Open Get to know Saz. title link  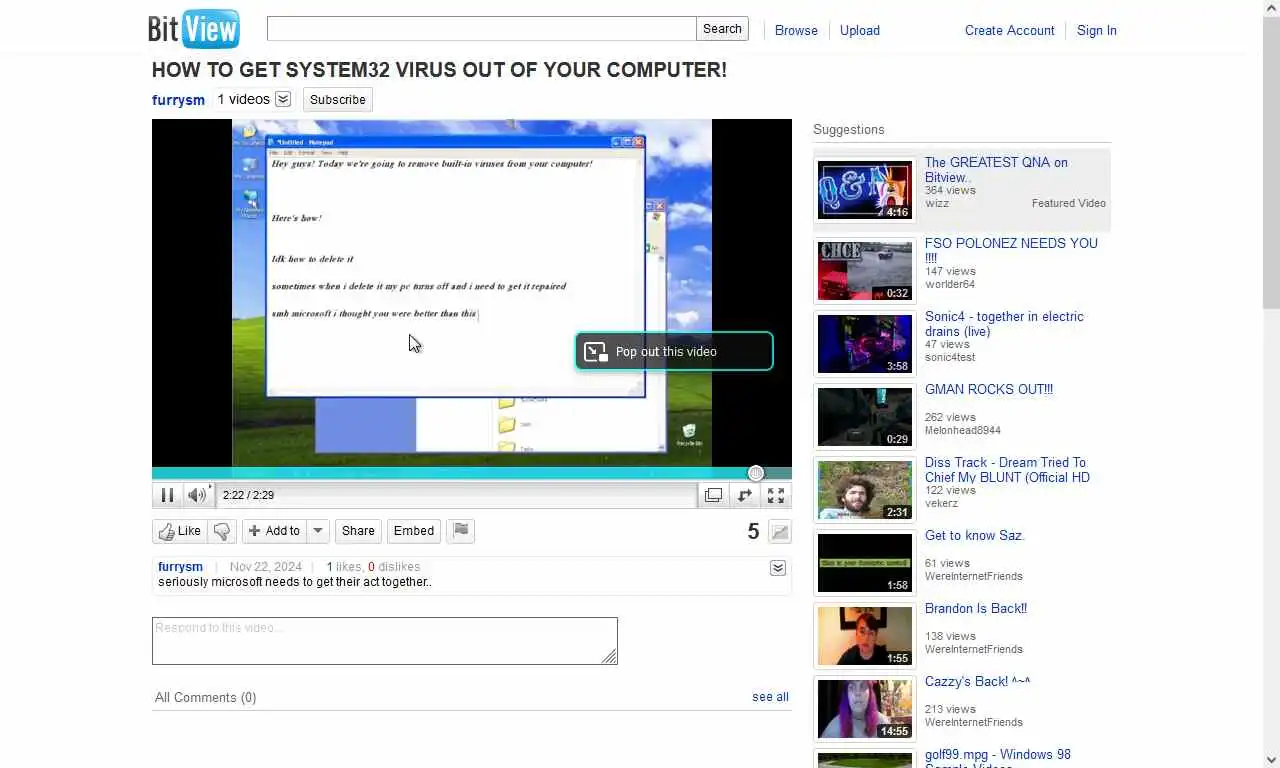[975, 535]
